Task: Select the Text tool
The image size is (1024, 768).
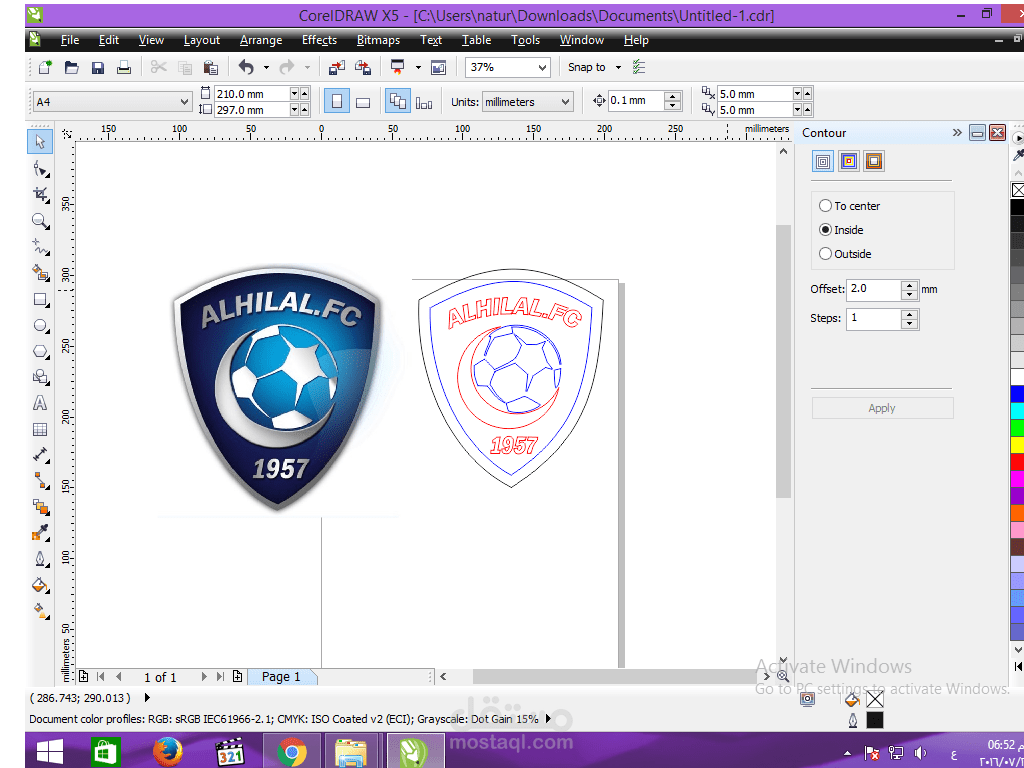Action: 40,403
